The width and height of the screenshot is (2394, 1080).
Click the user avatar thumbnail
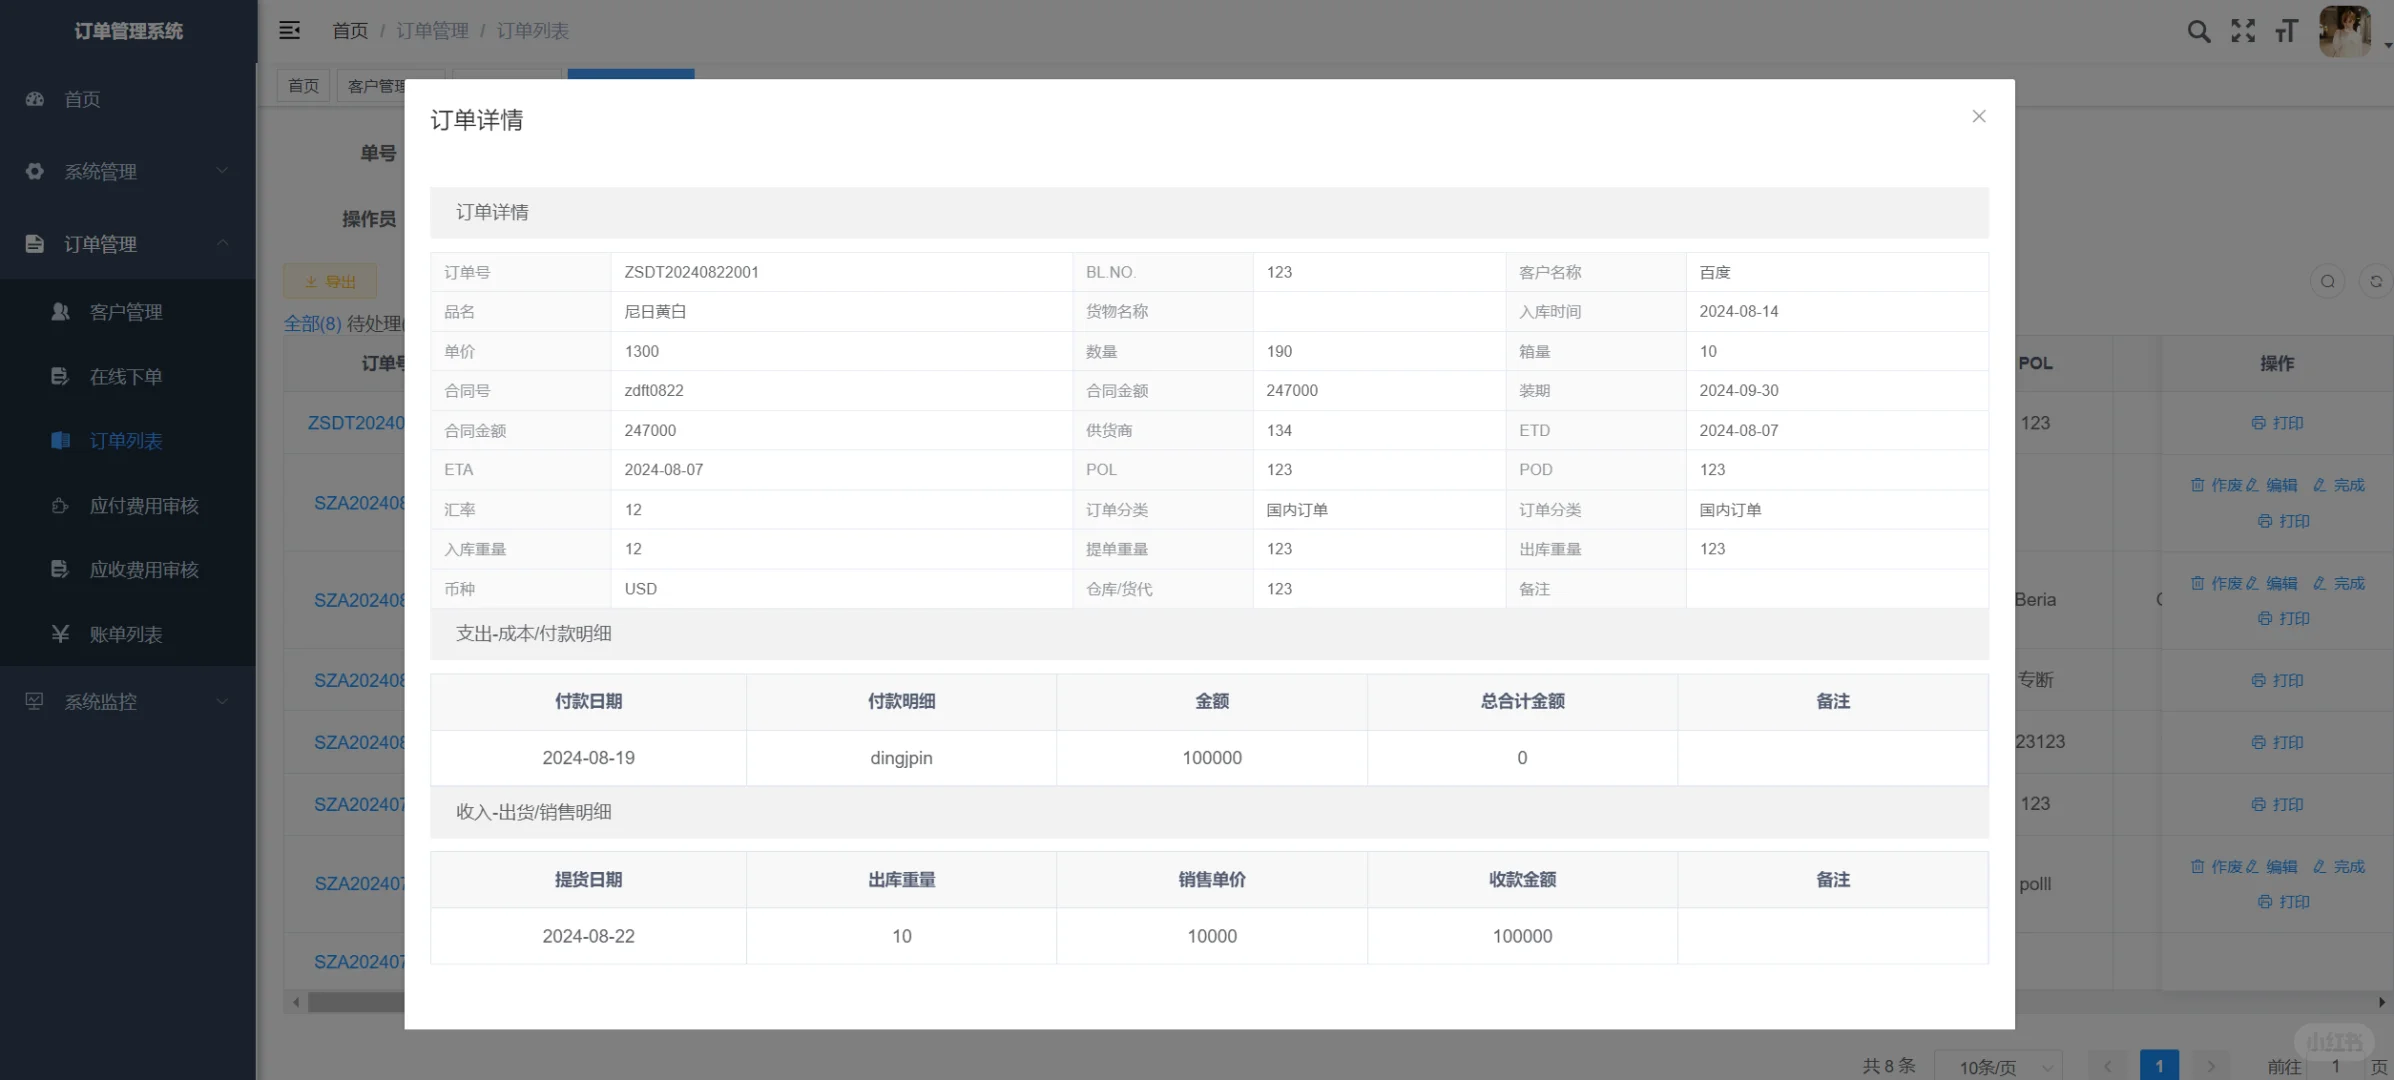click(2344, 31)
